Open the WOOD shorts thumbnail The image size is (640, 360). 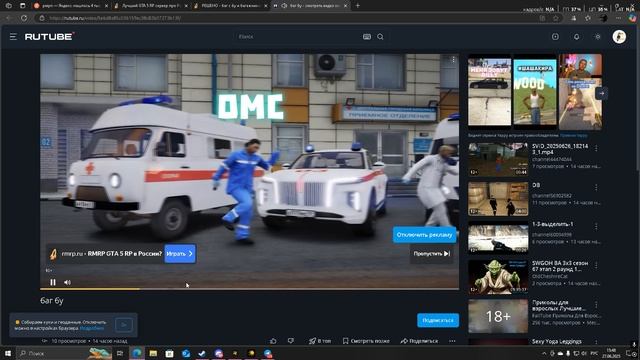(534, 92)
